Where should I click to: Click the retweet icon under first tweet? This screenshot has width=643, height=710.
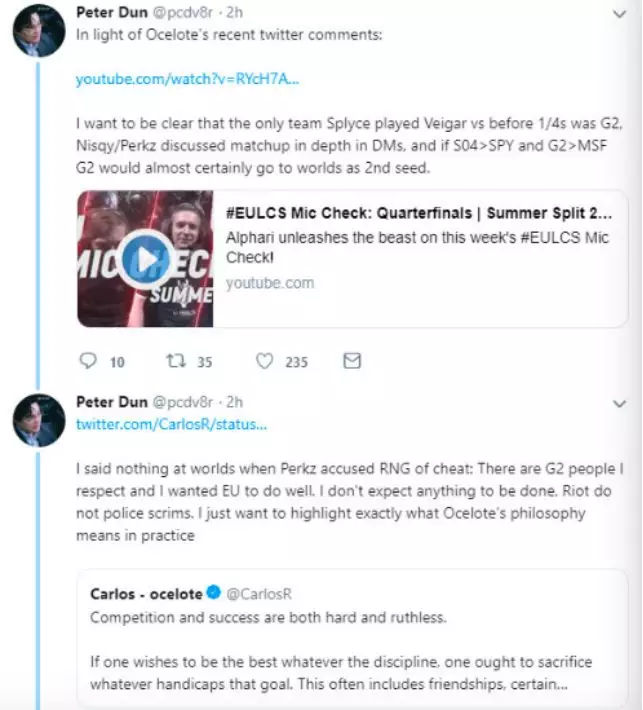point(174,362)
